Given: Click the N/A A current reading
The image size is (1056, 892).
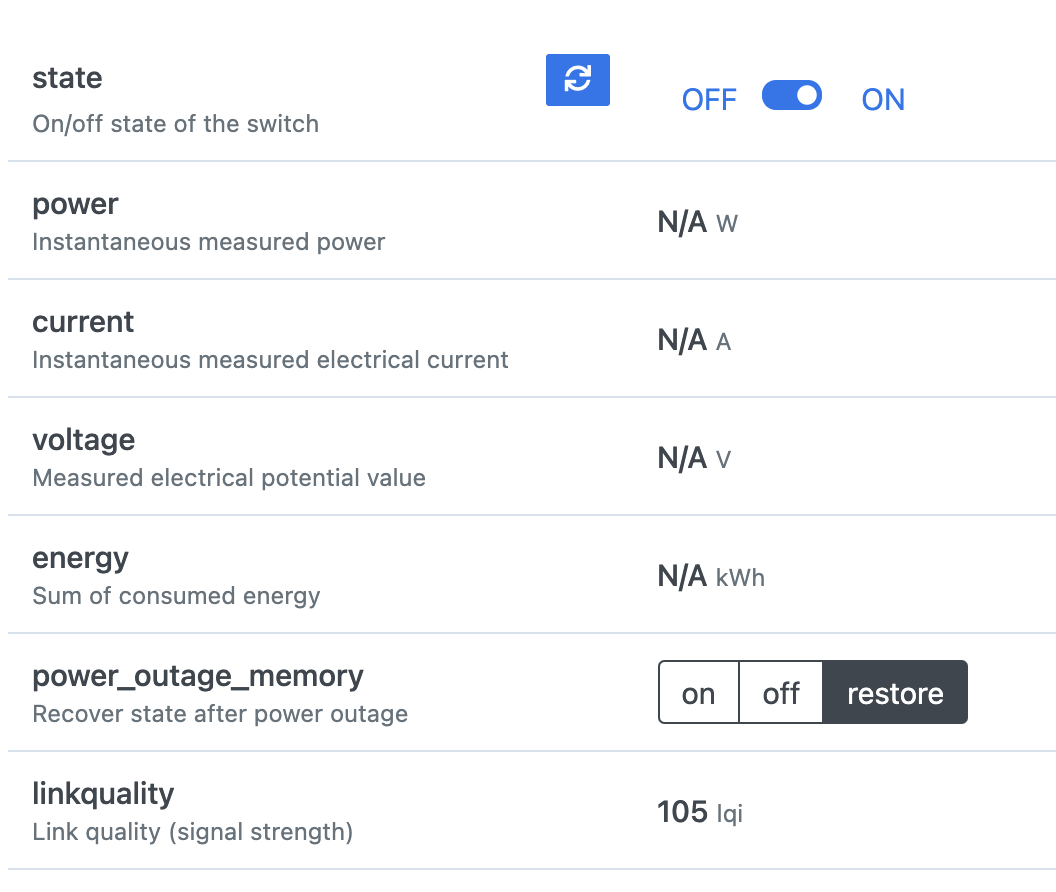Looking at the screenshot, I should [x=694, y=340].
